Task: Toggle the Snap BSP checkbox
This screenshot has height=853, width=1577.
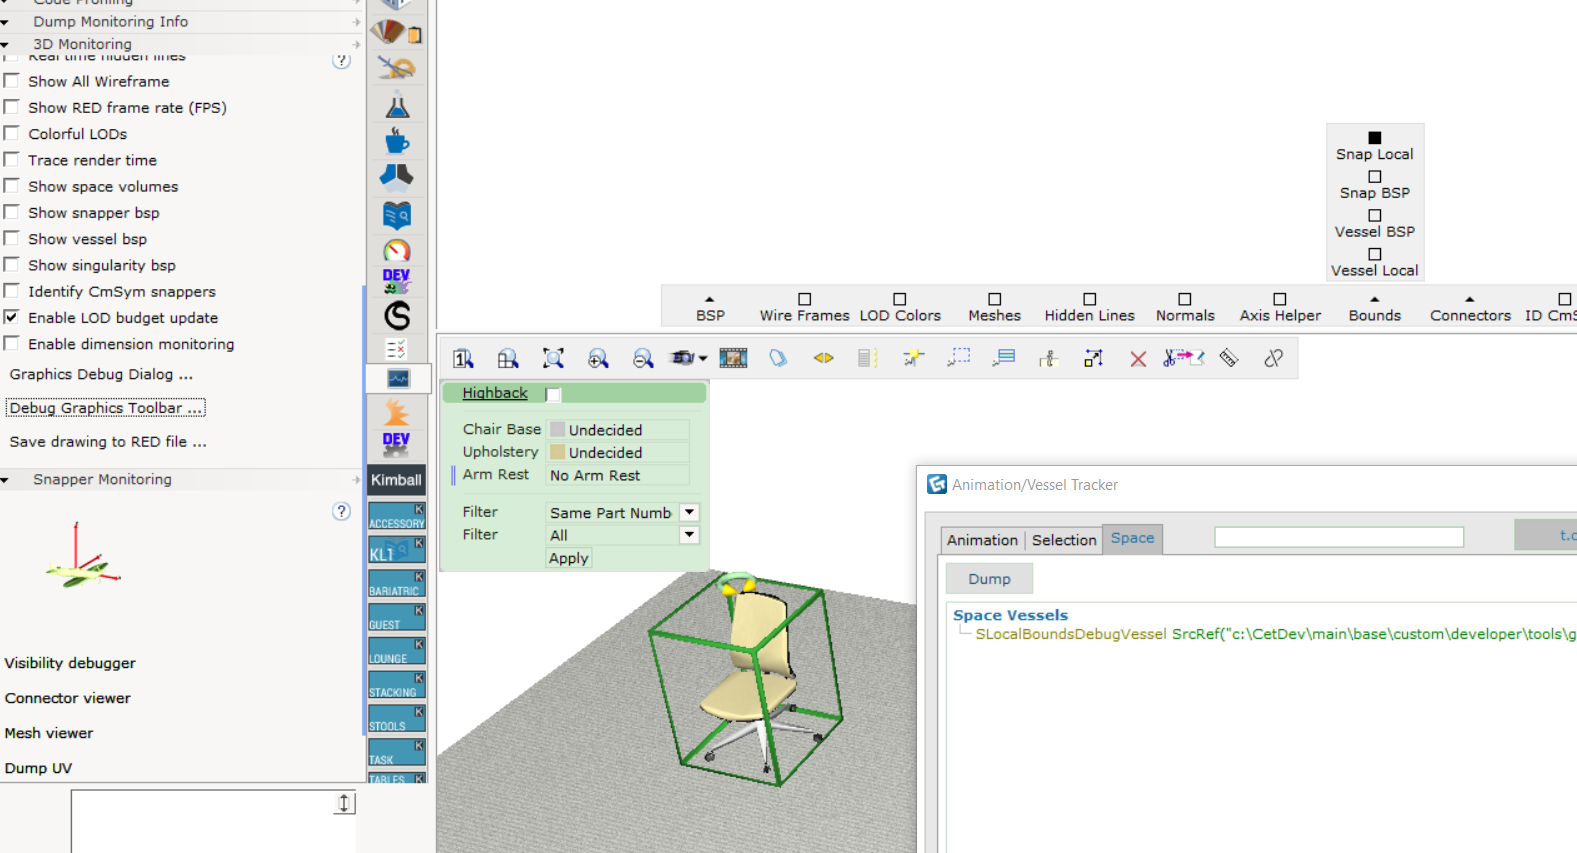Action: point(1375,177)
